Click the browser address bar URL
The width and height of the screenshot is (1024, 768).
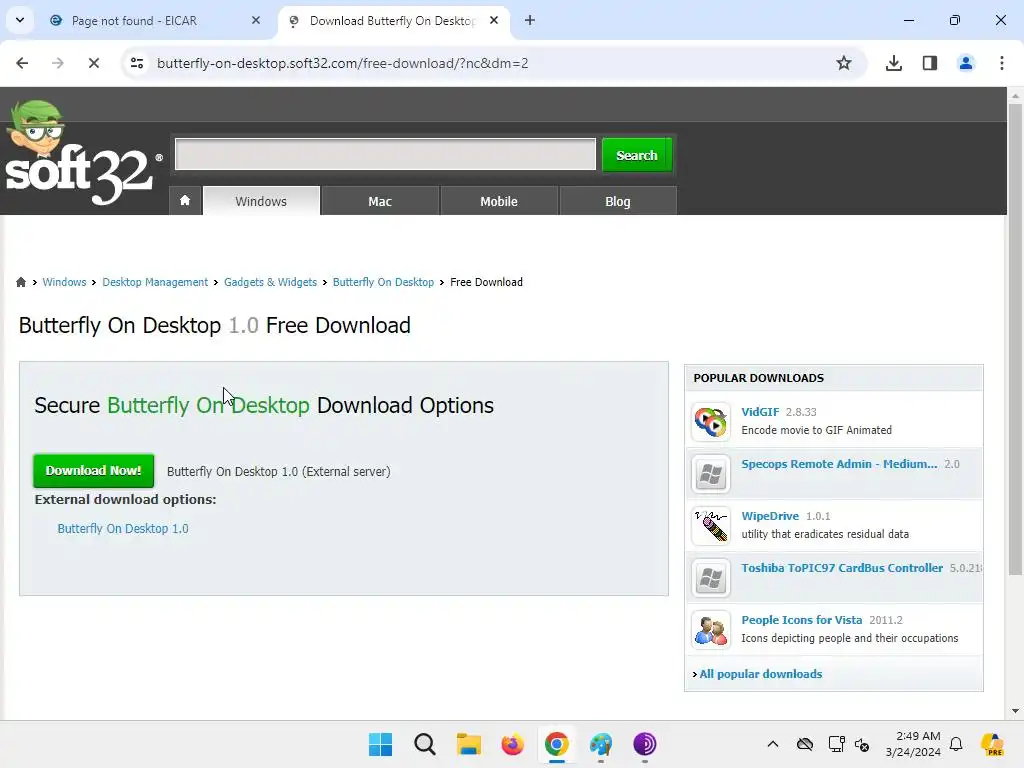point(342,63)
